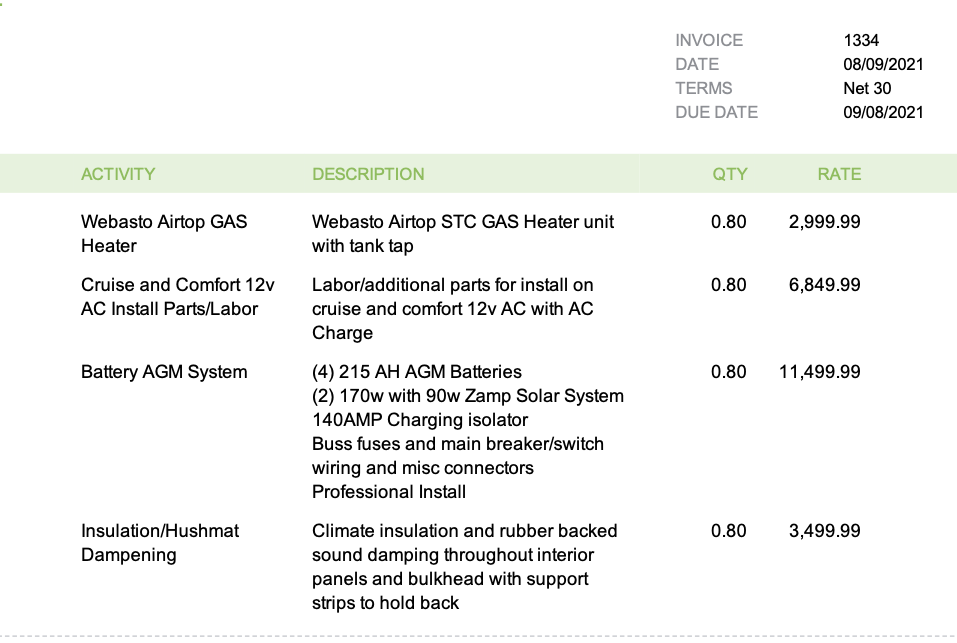Screen dimensions: 957x643
Task: Select the QTY column header
Action: tap(729, 174)
